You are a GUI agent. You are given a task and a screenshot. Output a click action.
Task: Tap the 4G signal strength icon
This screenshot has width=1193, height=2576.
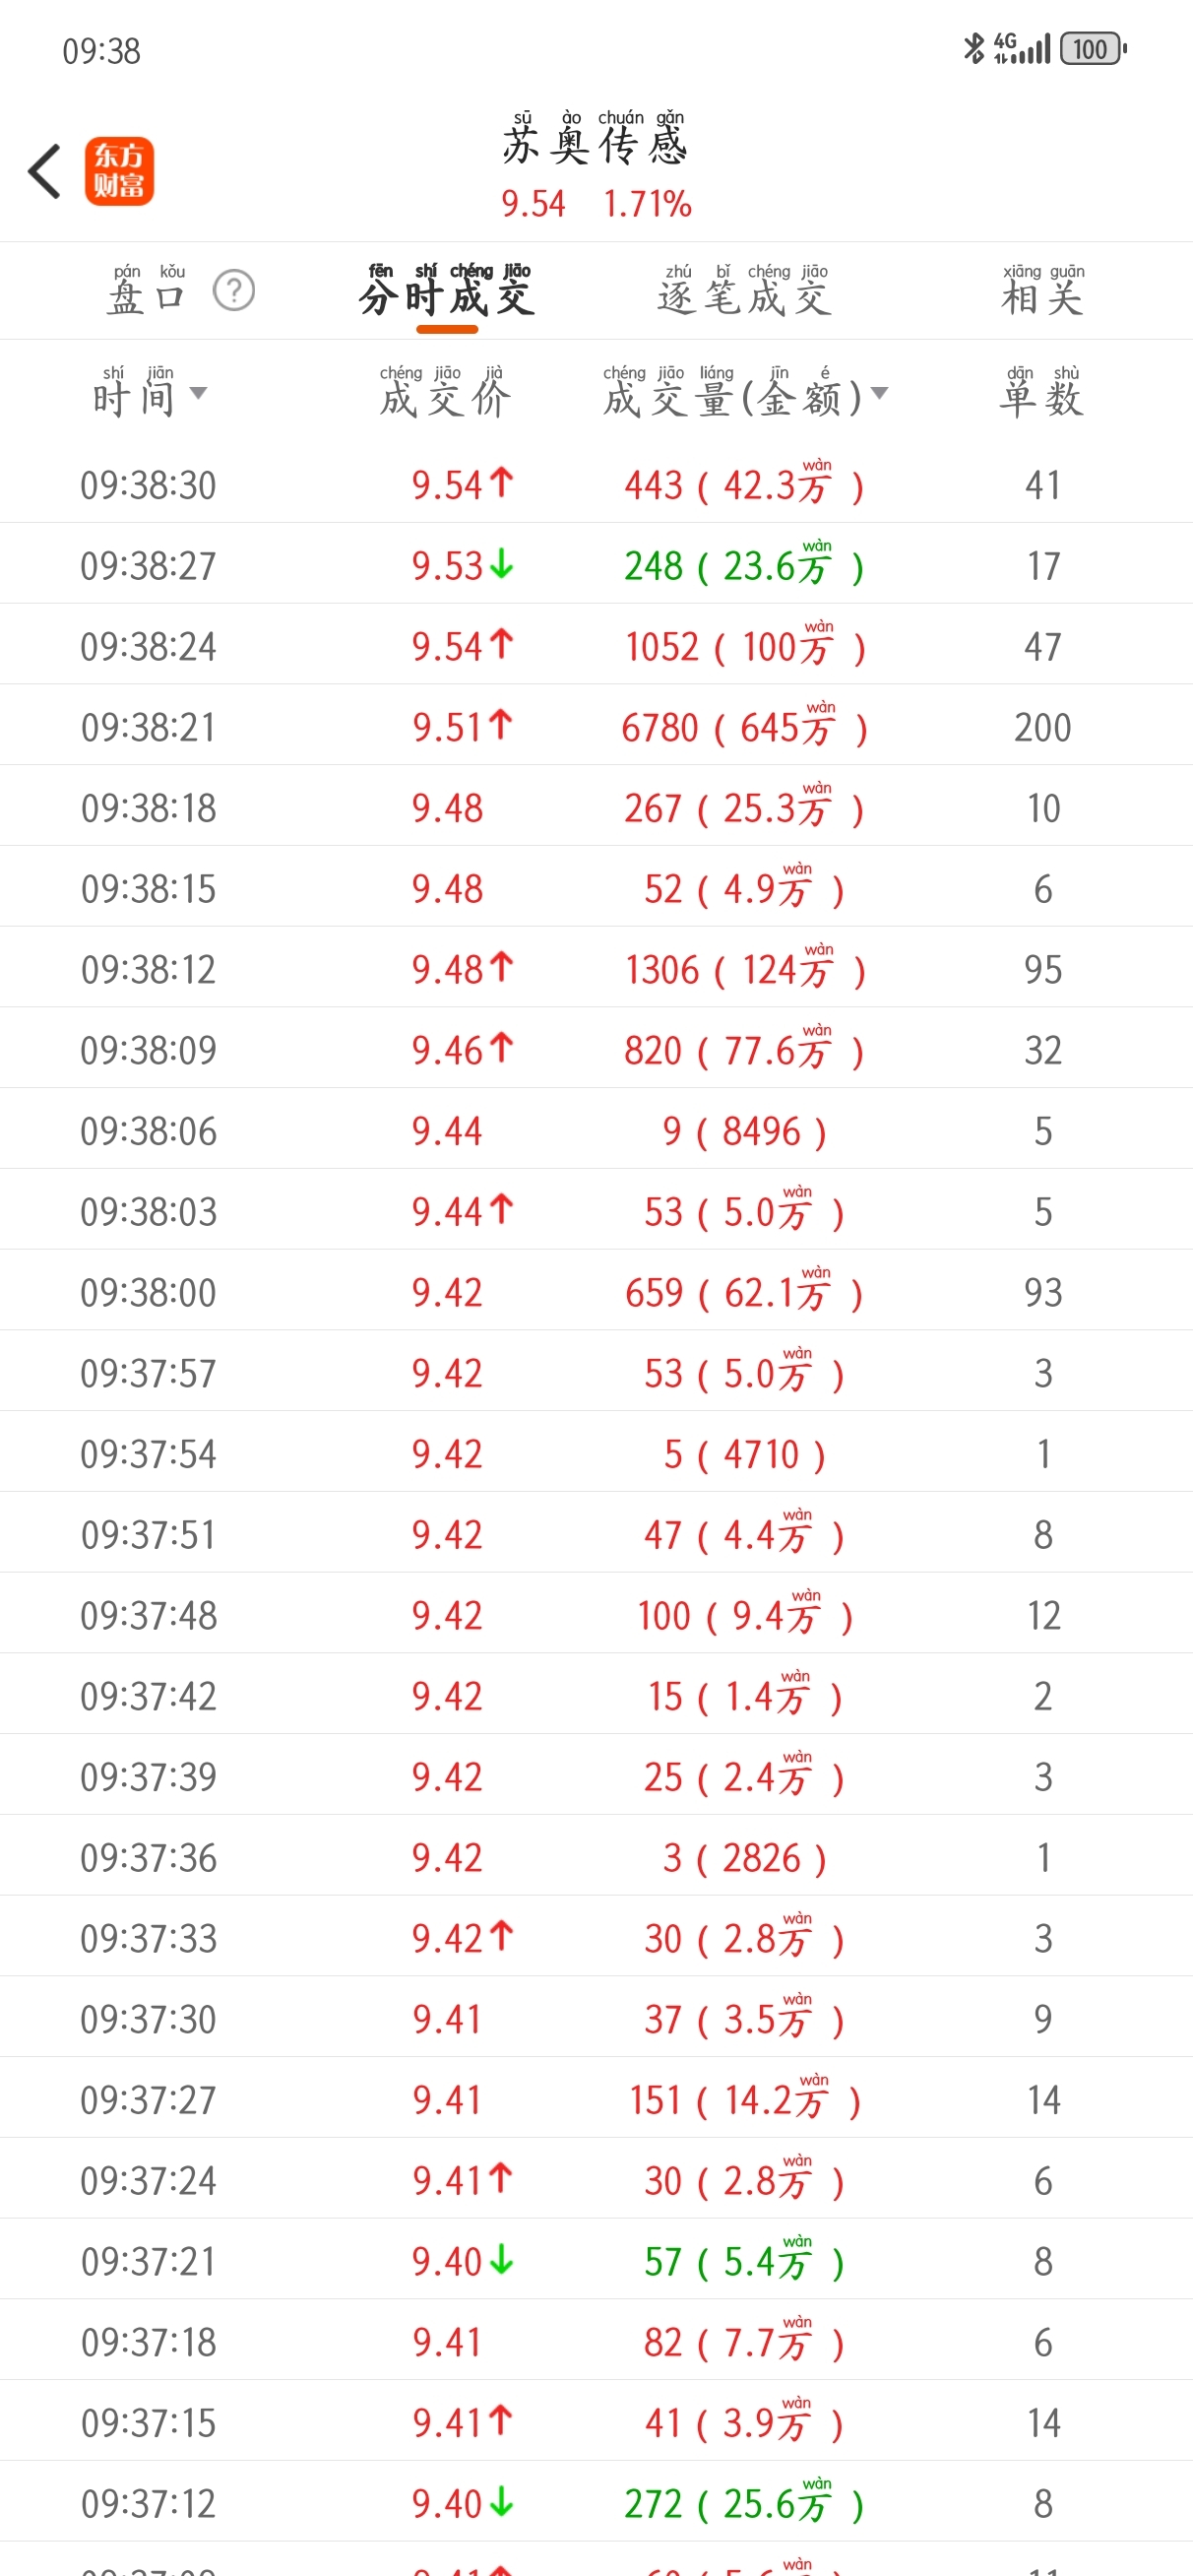coord(1022,48)
